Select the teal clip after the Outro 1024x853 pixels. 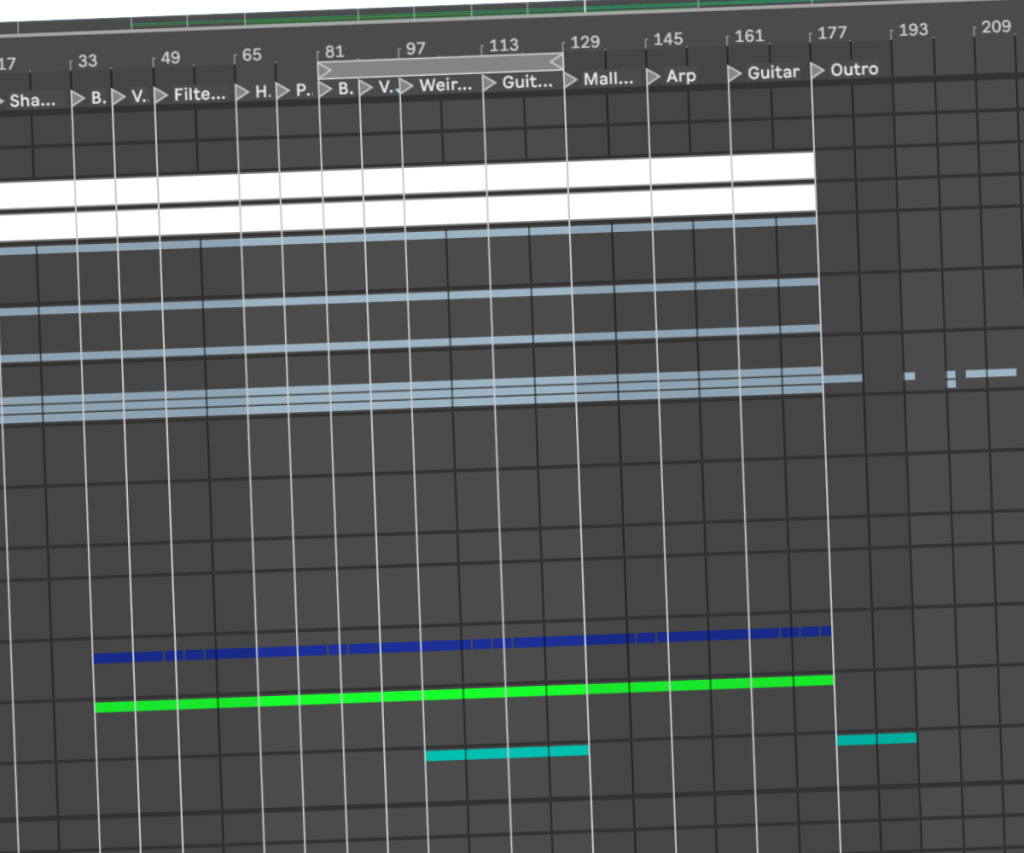[876, 739]
